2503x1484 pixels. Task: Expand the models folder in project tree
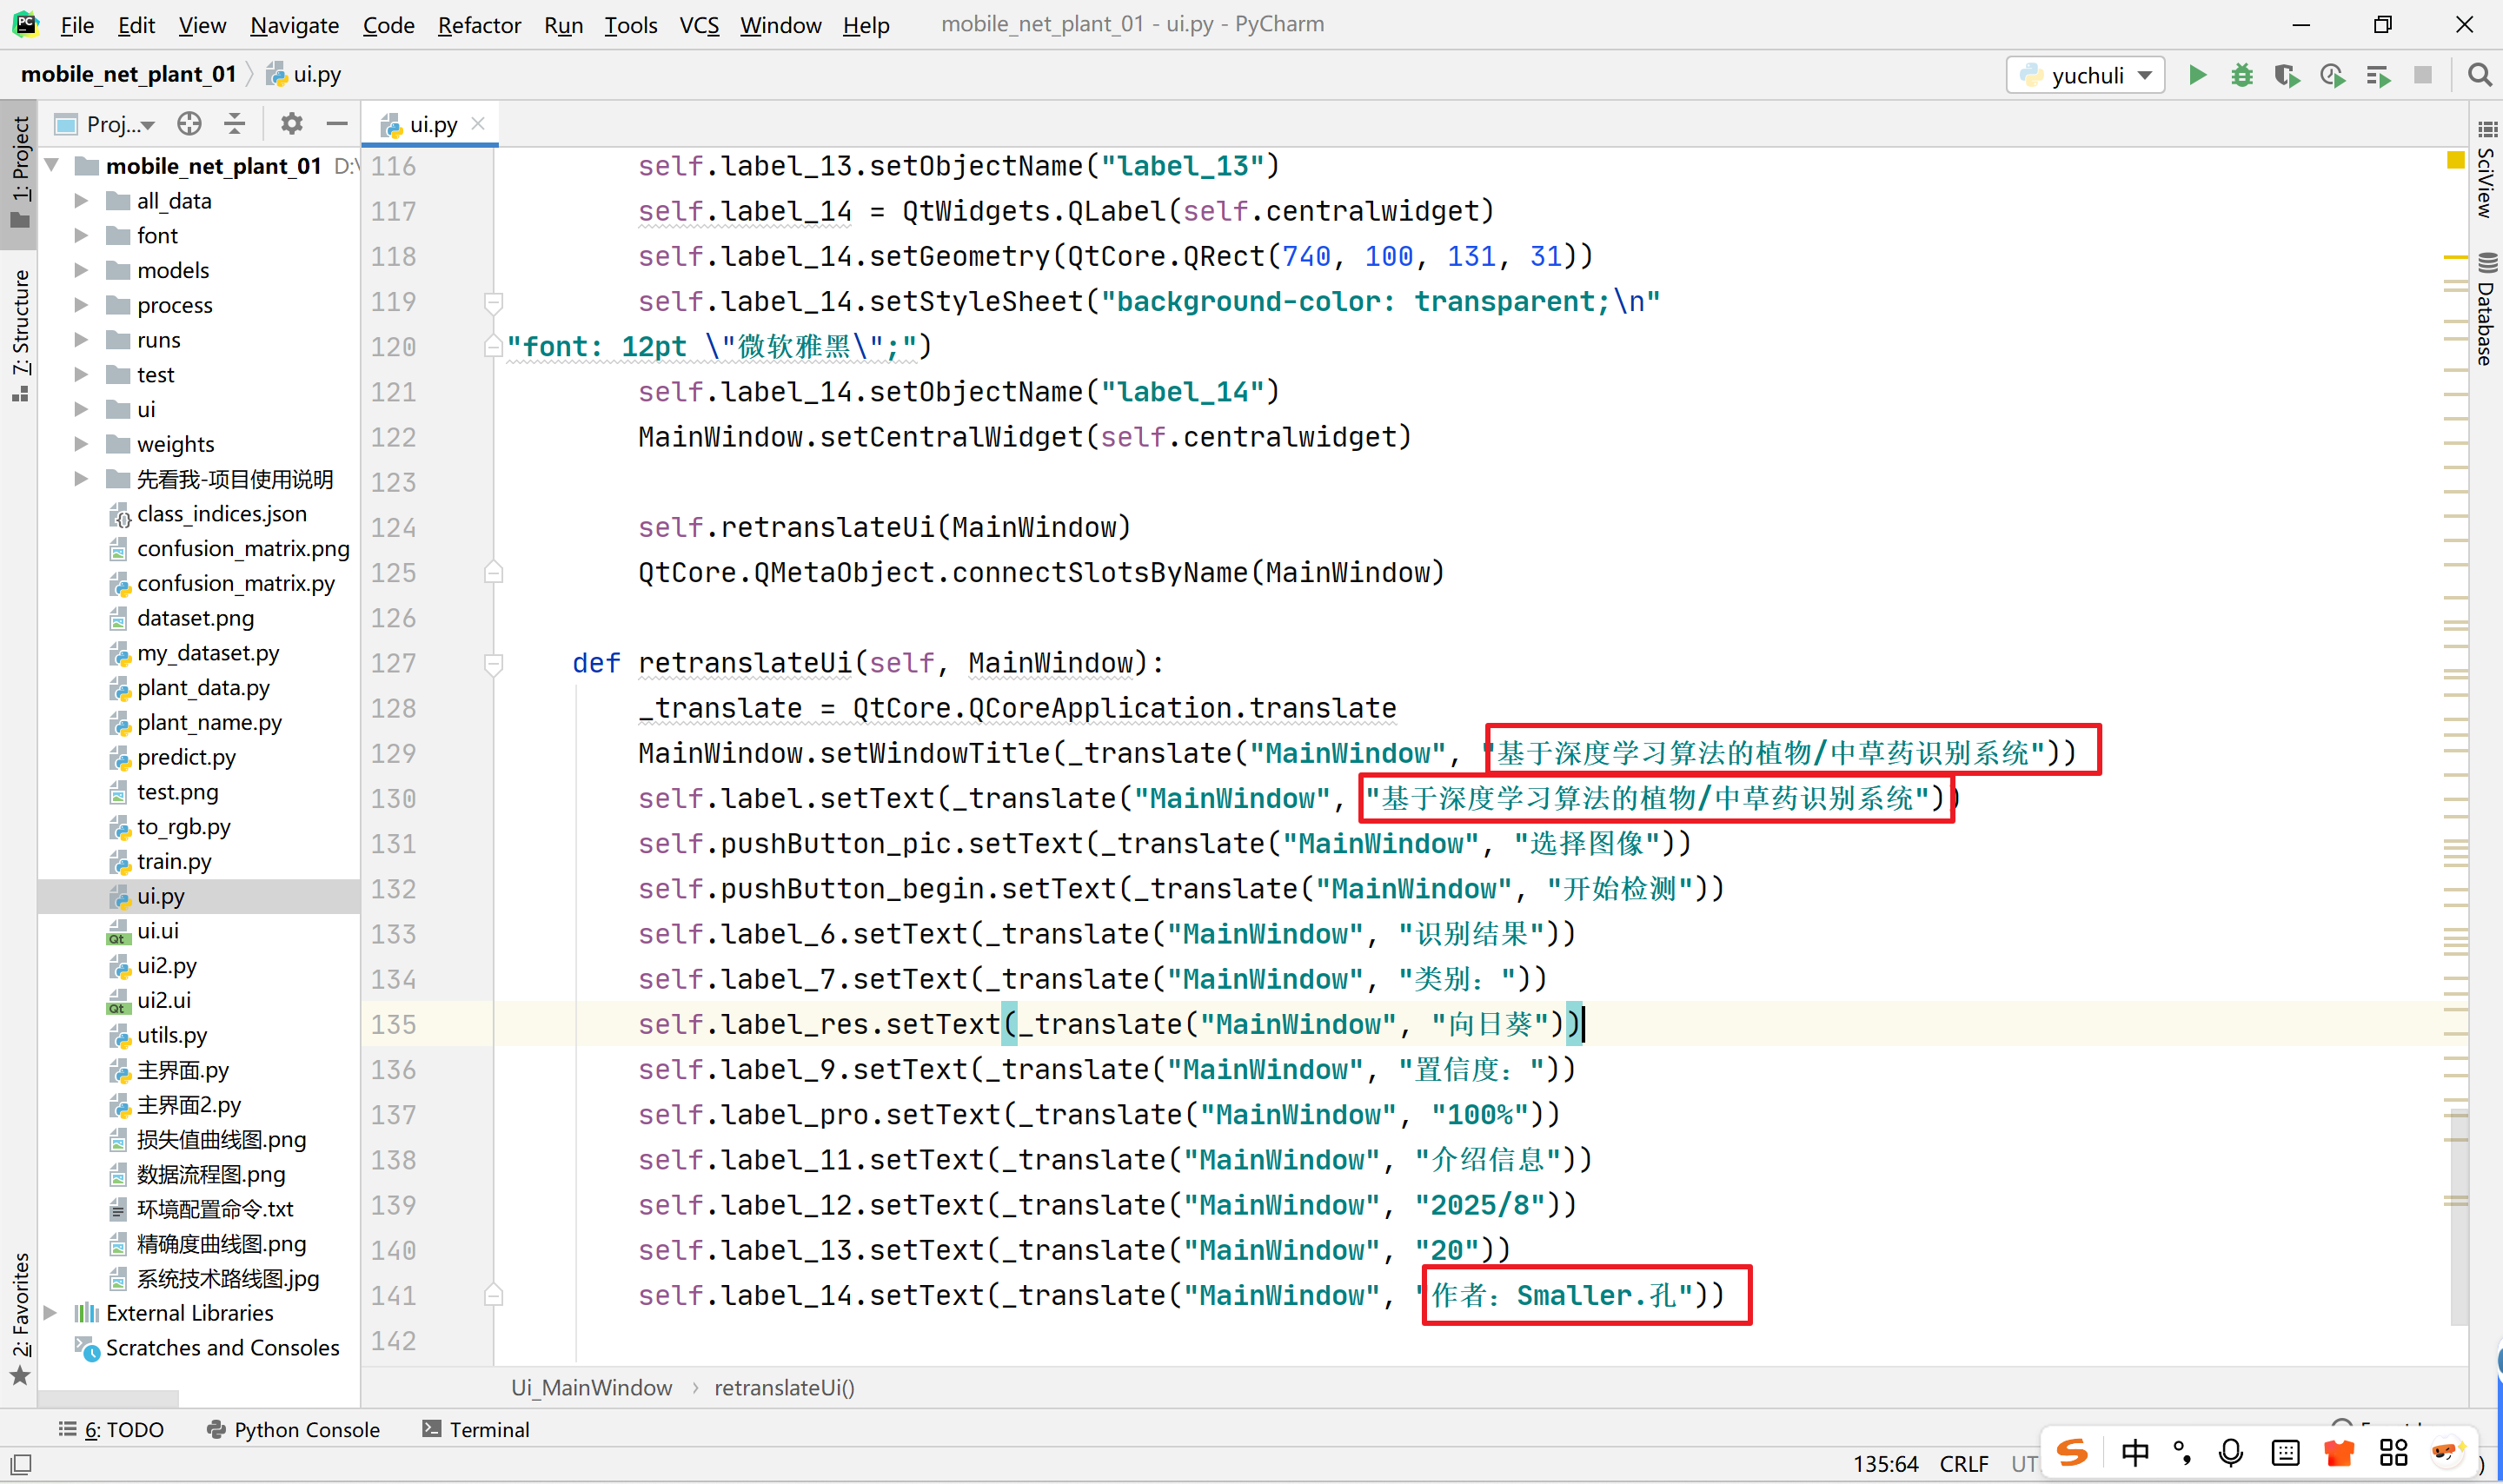tap(82, 270)
